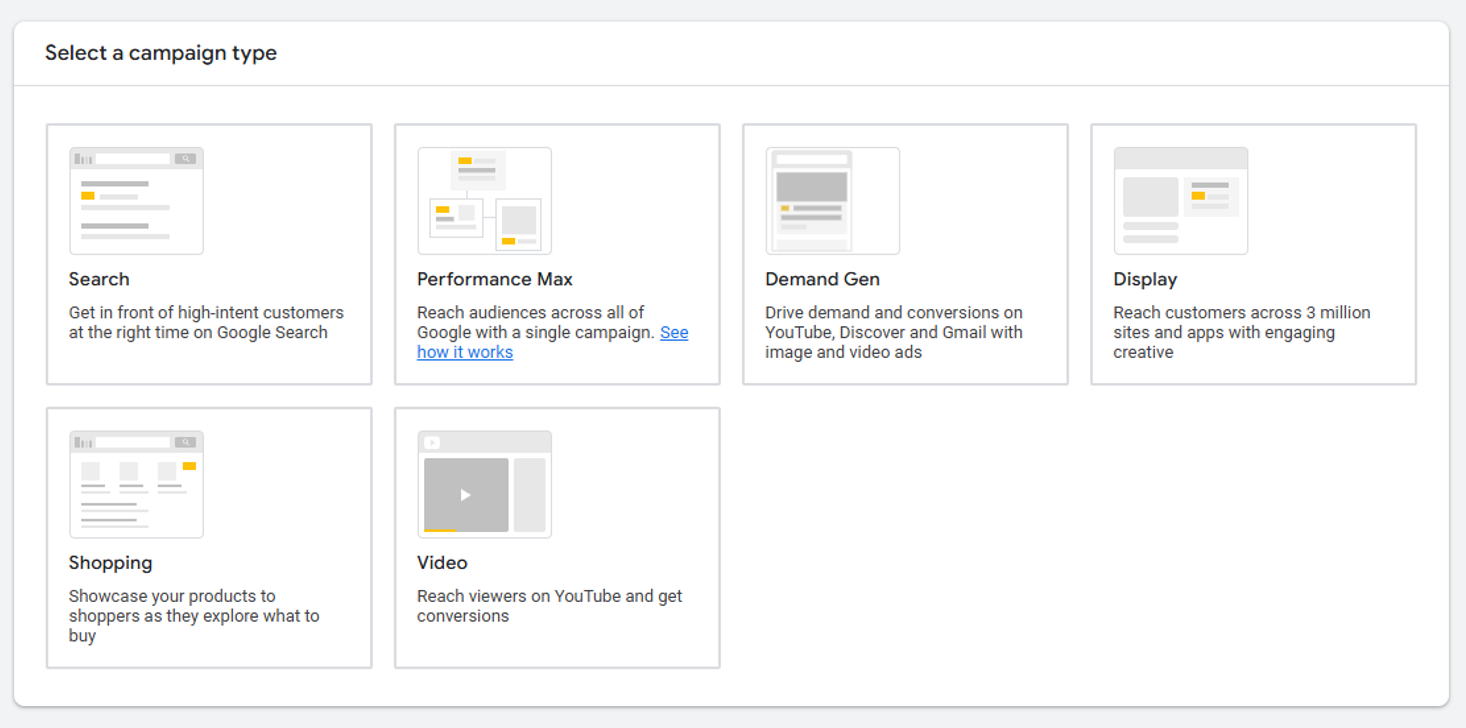Open the 'See how it works' link
Image resolution: width=1466 pixels, height=728 pixels.
click(552, 342)
